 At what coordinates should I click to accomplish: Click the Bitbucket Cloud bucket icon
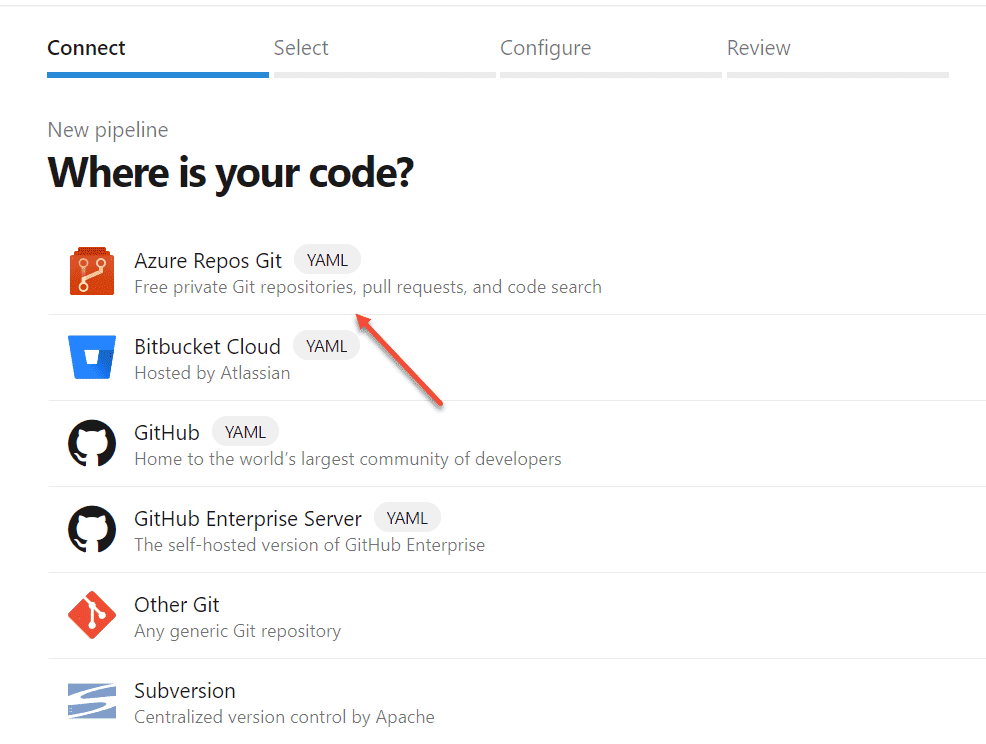tap(92, 357)
